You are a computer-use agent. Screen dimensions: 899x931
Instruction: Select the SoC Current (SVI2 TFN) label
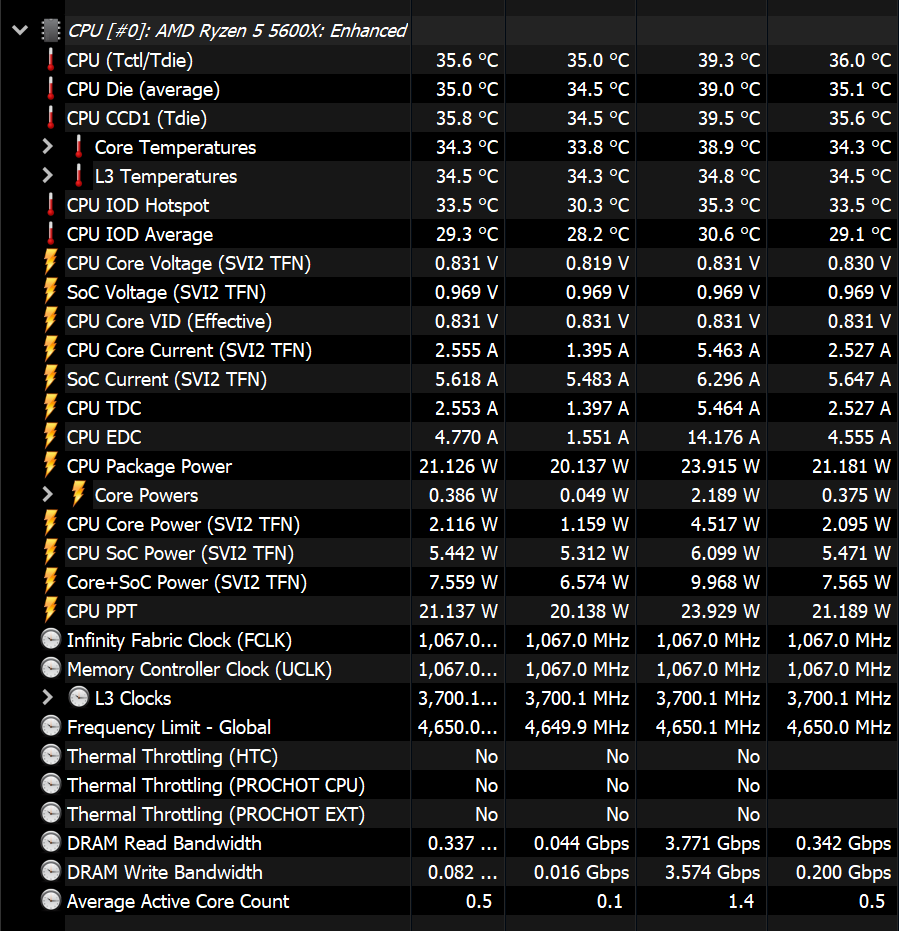coord(167,380)
